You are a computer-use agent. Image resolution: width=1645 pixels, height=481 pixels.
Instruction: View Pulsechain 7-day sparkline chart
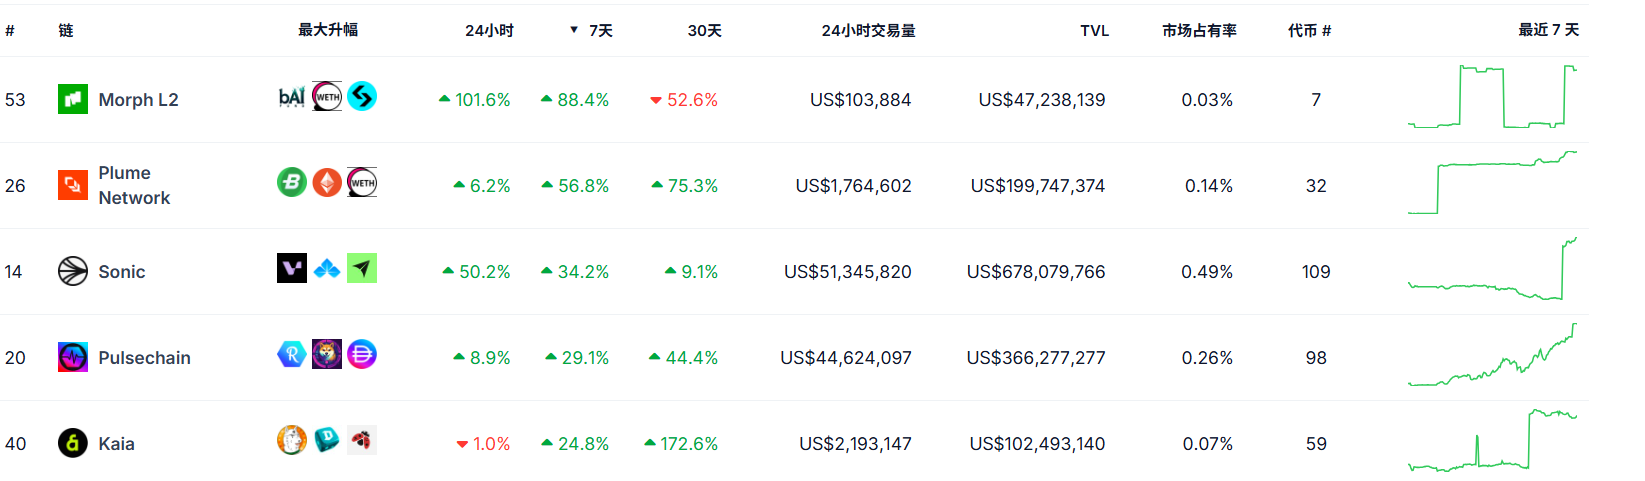[1492, 357]
